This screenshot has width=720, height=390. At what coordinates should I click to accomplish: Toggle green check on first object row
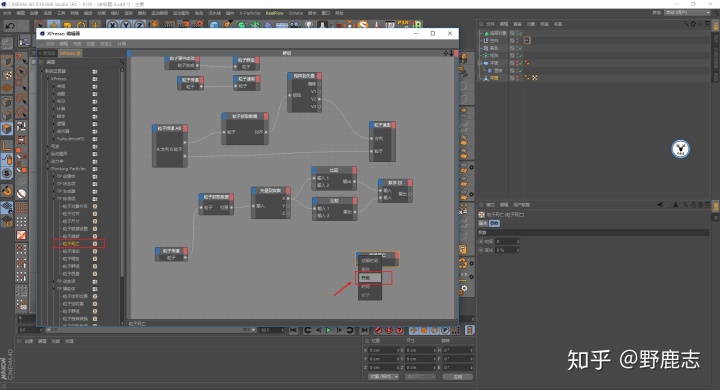click(x=520, y=33)
